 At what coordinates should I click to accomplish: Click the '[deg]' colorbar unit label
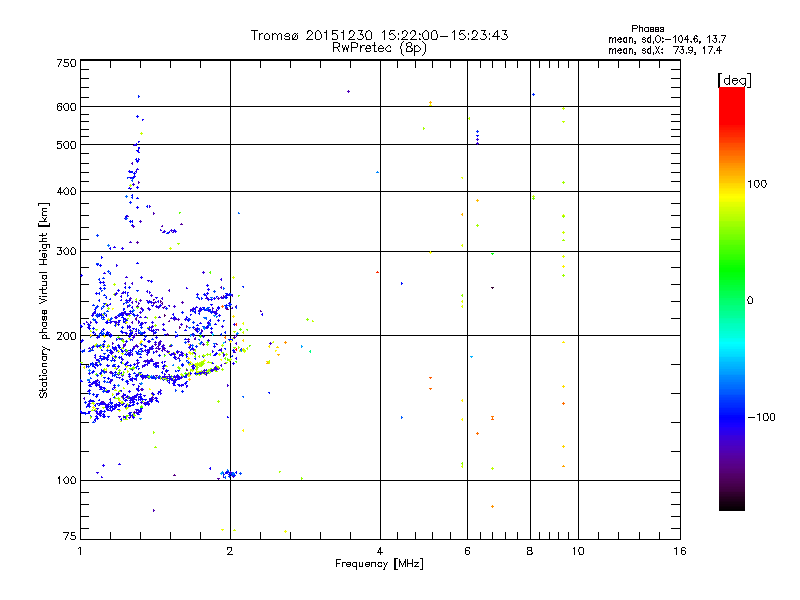734,80
